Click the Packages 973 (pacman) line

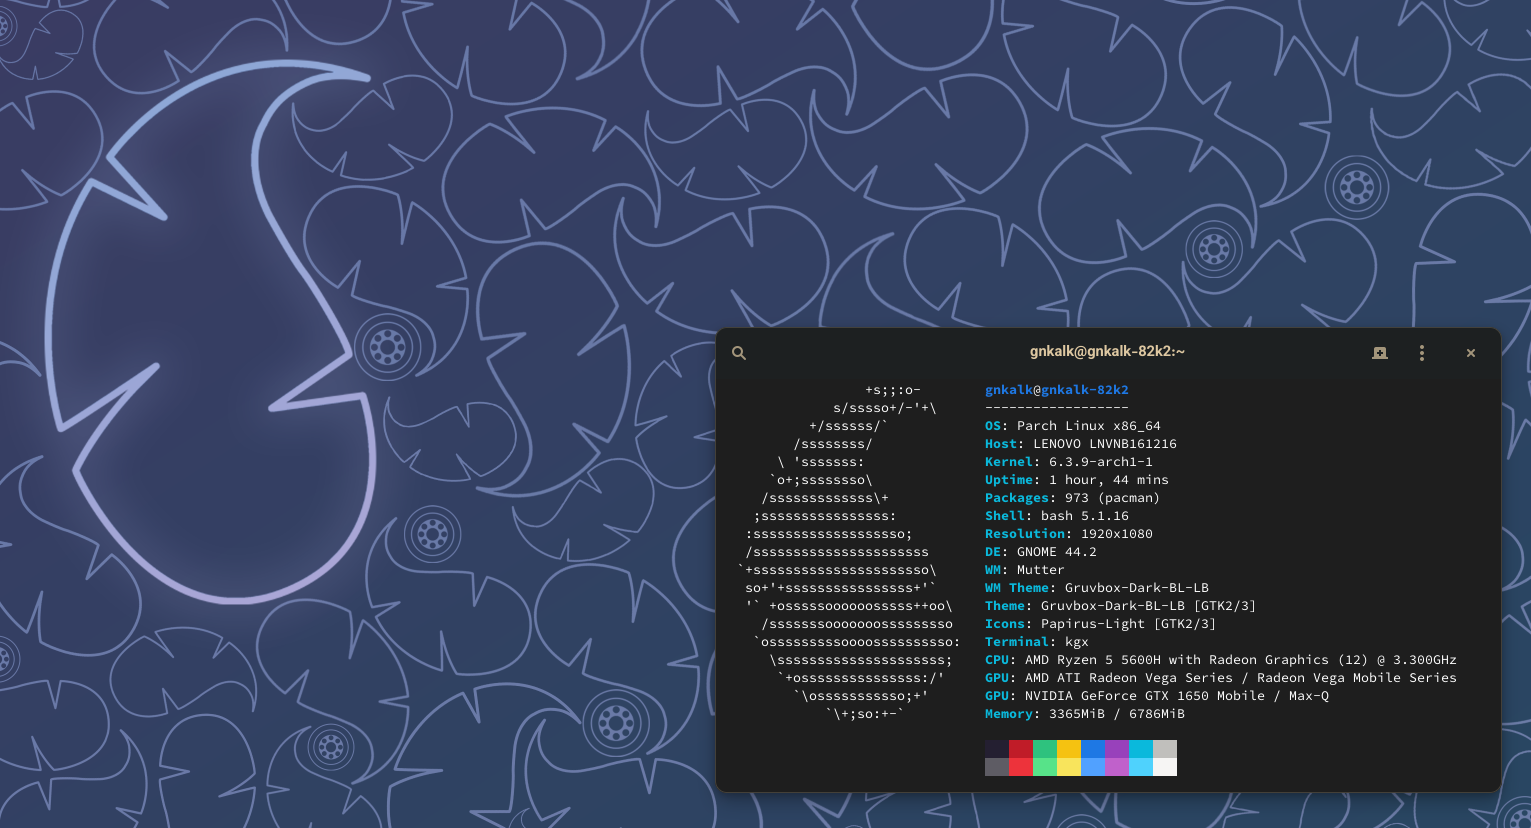[x=1072, y=498]
